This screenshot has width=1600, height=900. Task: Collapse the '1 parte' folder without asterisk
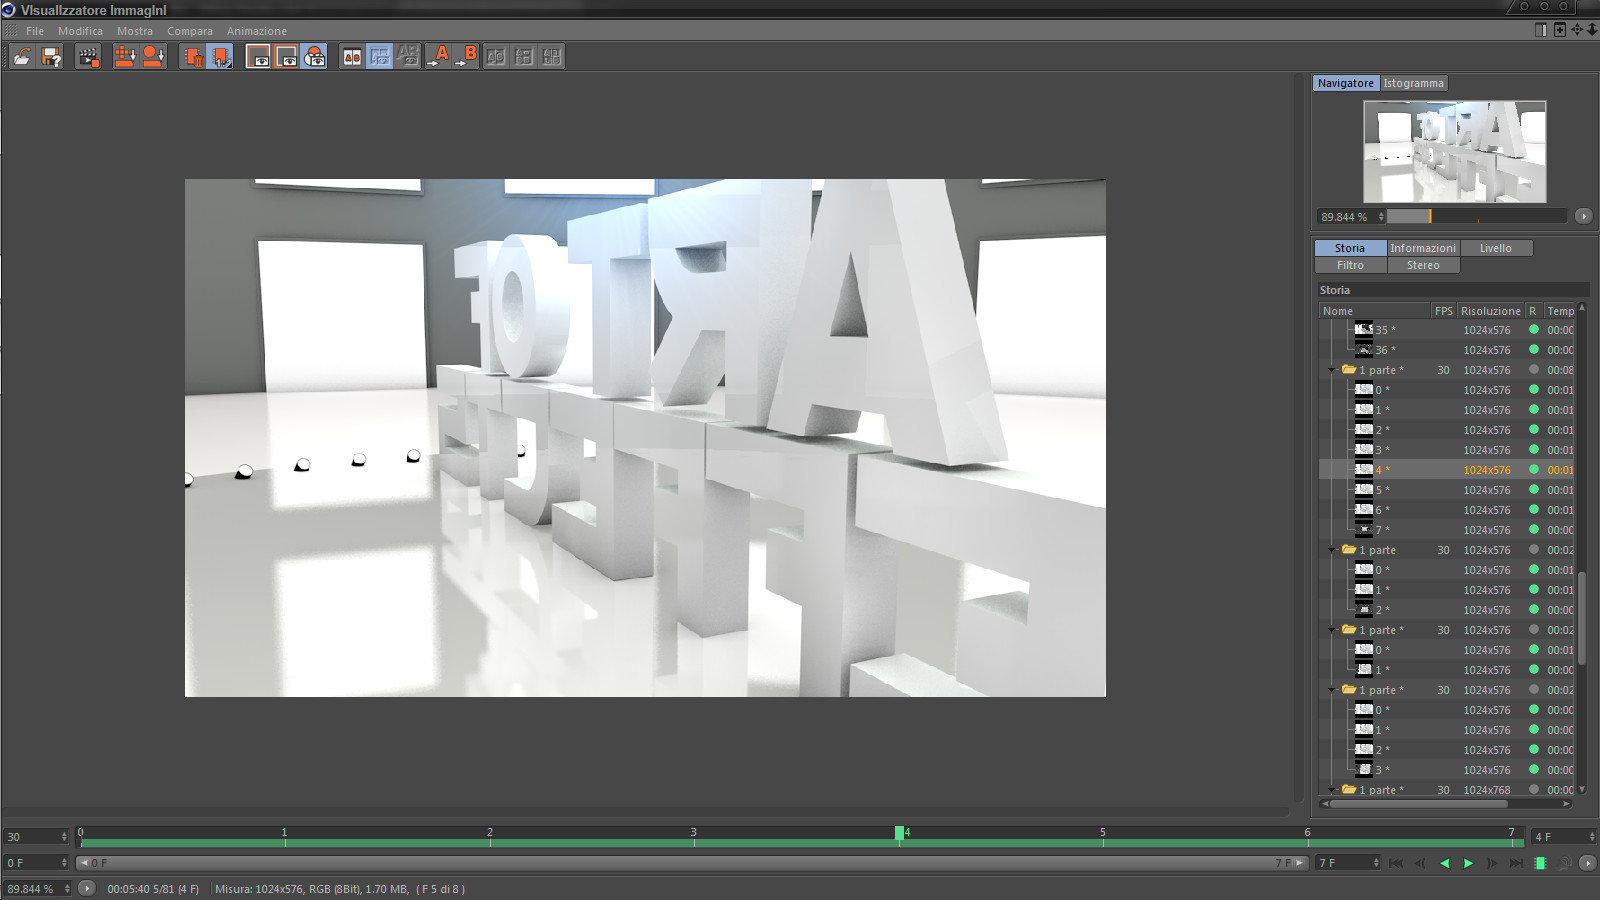(1332, 551)
